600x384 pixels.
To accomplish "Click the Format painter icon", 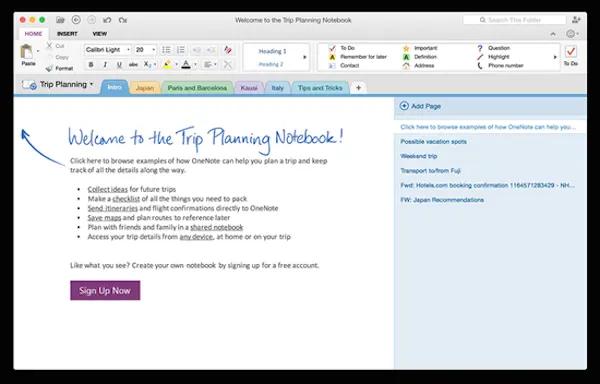I will 49,68.
